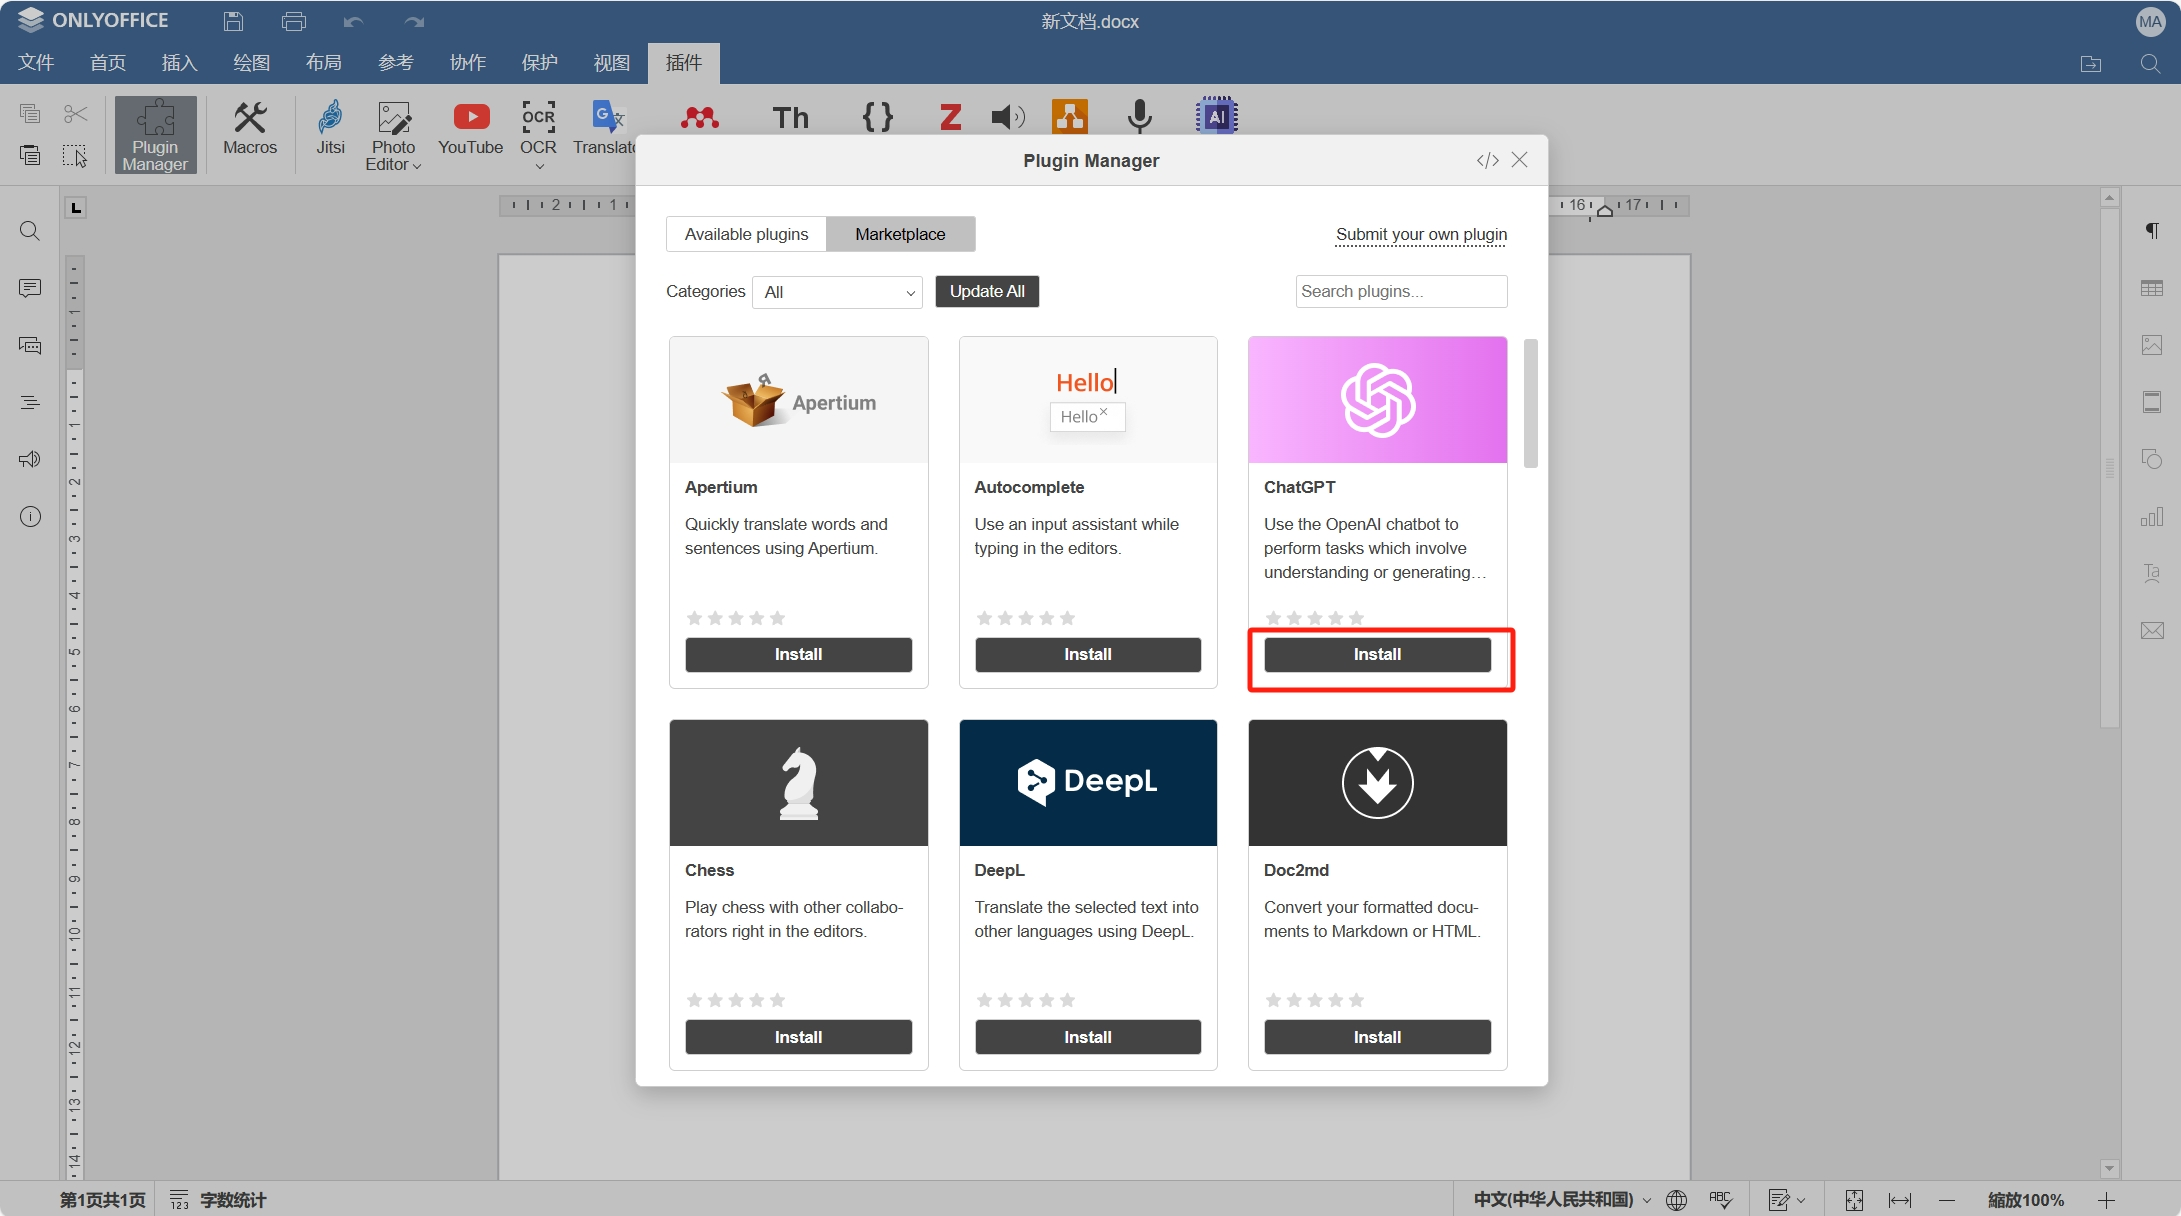Open the Plugin Manager toolbar button
The width and height of the screenshot is (2181, 1216).
pyautogui.click(x=155, y=135)
